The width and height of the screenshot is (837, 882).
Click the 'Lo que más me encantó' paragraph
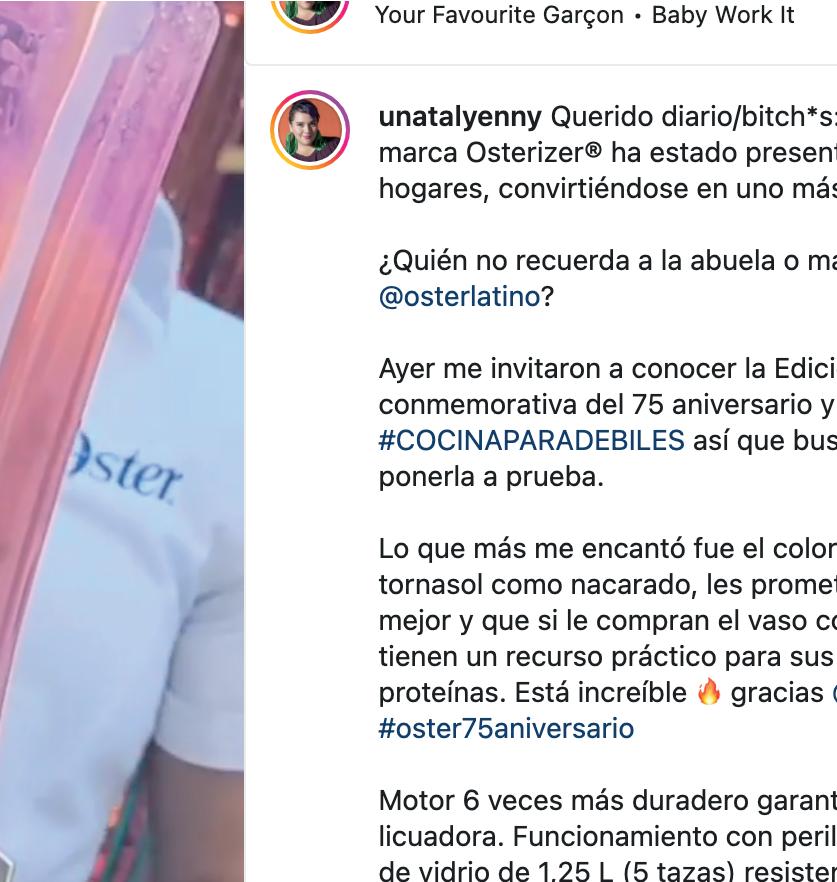(x=608, y=638)
